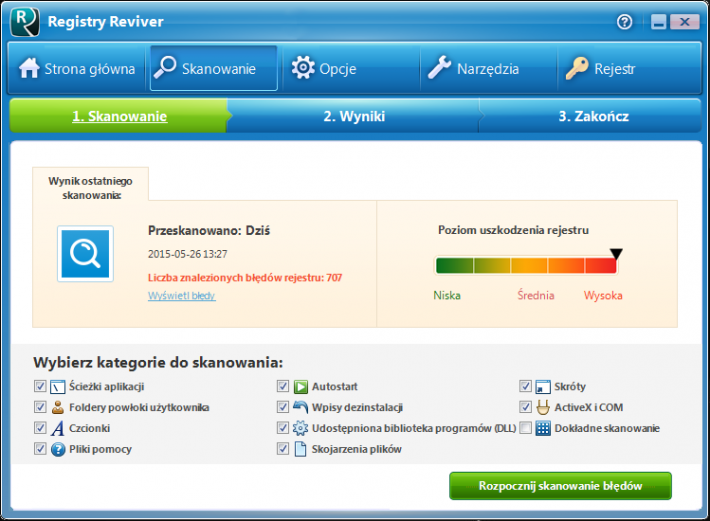Click the 'Niska' gauge label

(x=447, y=296)
